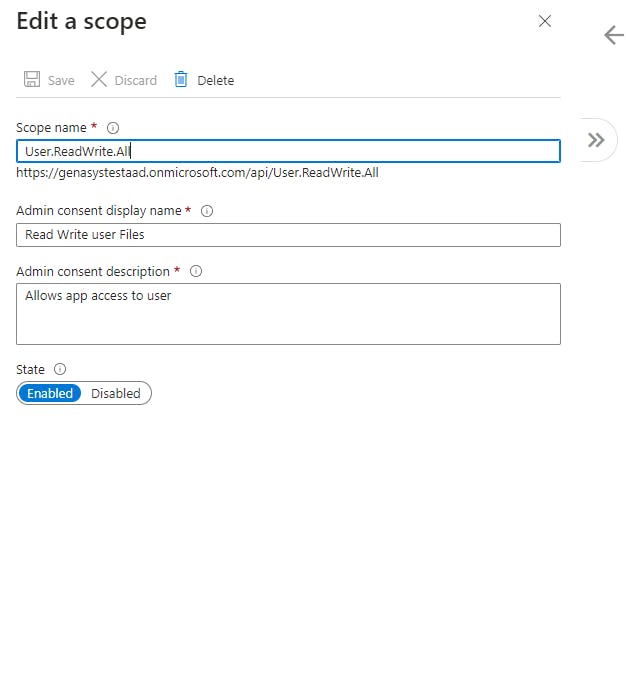Click the Edit a scope heading
Viewport: 626px width, 673px height.
point(82,21)
